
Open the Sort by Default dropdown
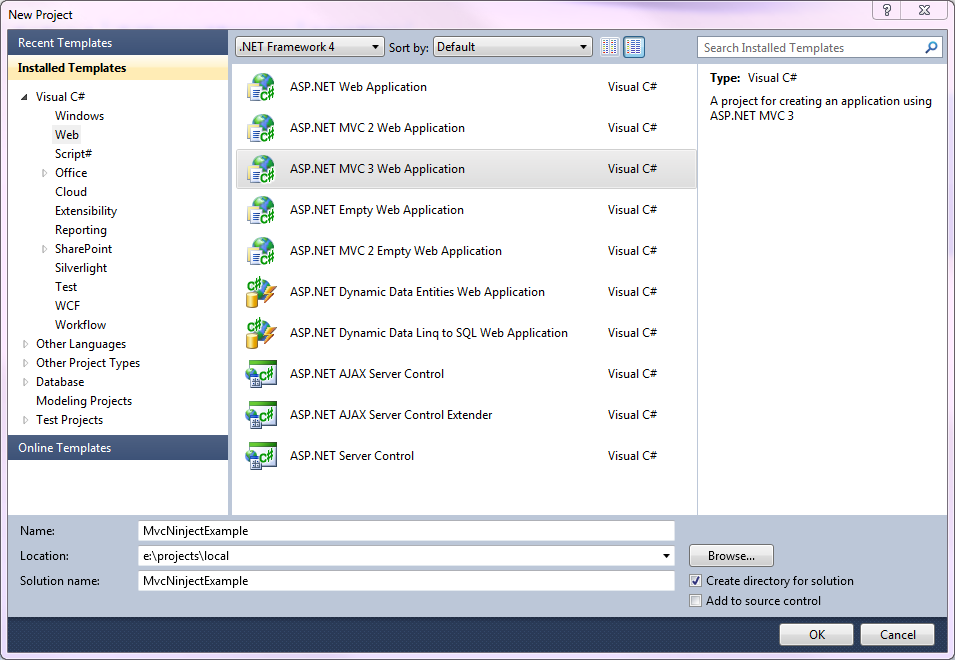512,47
